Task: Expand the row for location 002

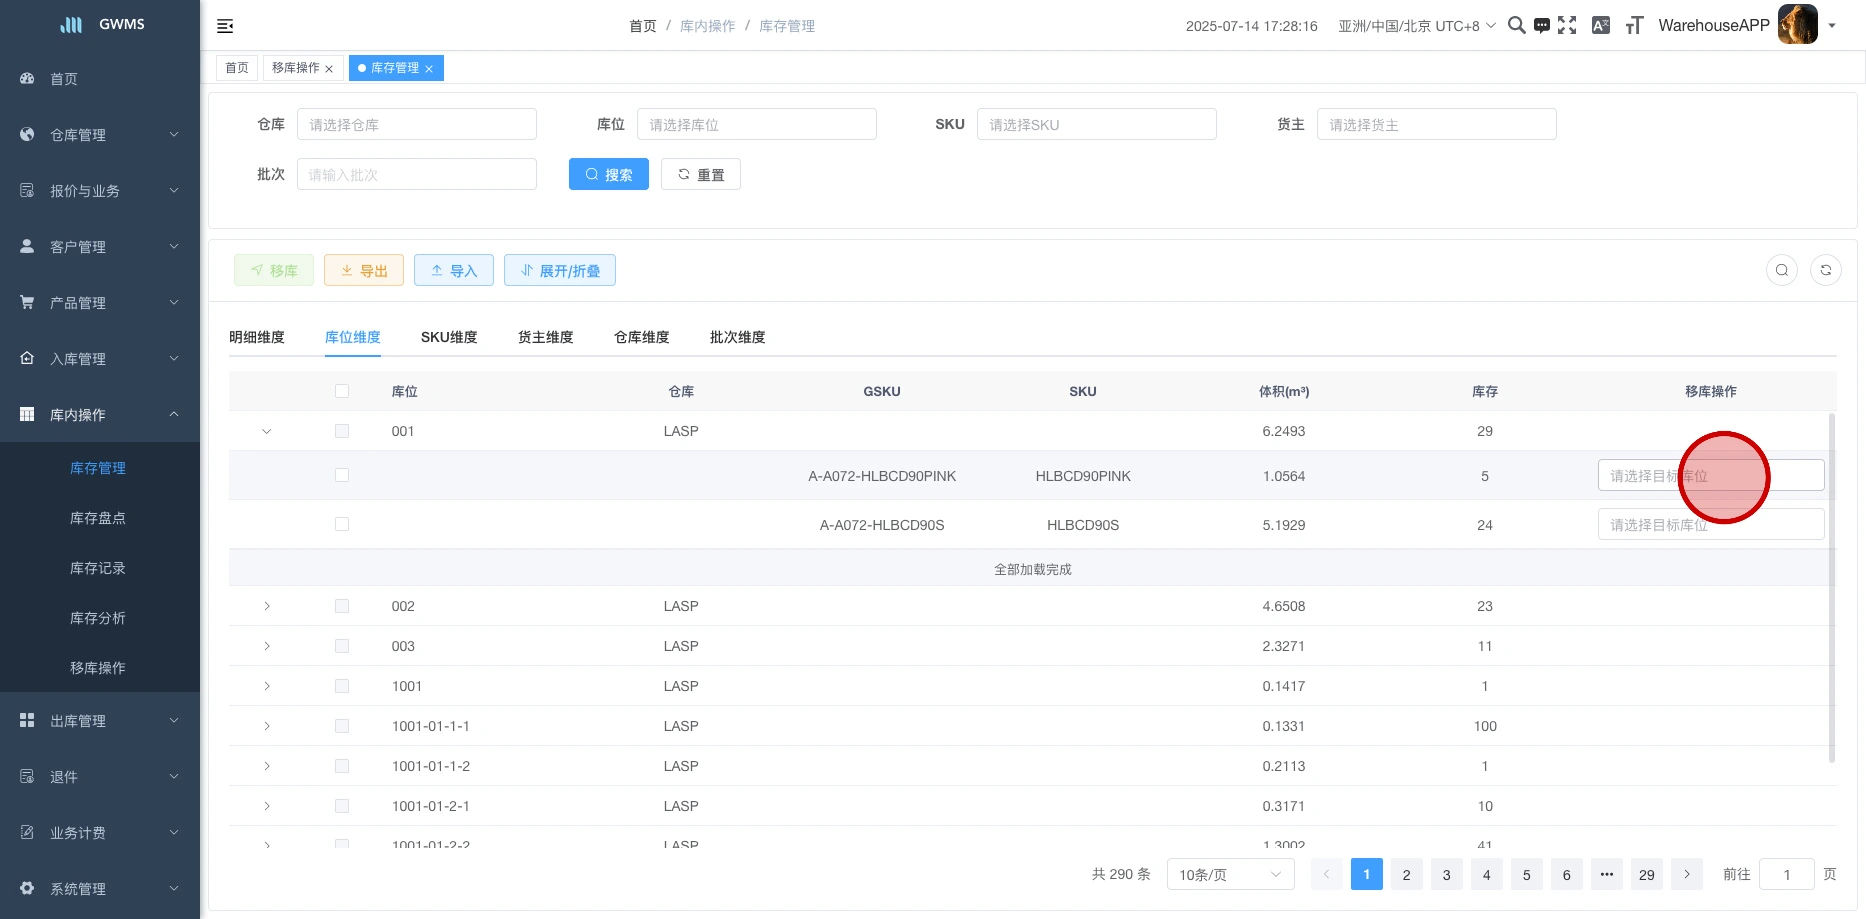Action: (x=267, y=606)
